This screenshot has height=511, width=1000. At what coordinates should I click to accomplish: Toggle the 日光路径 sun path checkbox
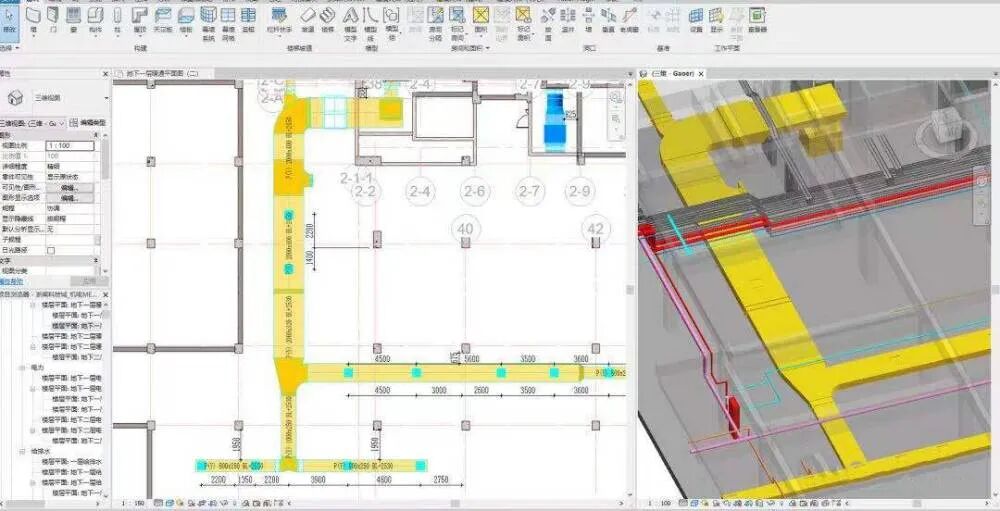pyautogui.click(x=51, y=251)
